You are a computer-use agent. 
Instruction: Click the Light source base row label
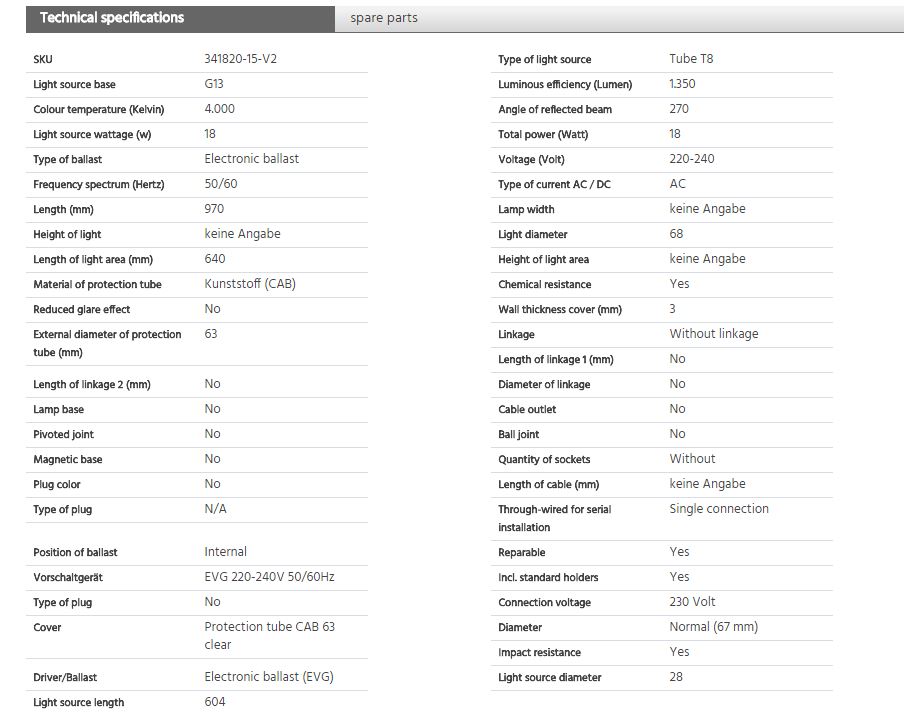pos(74,84)
